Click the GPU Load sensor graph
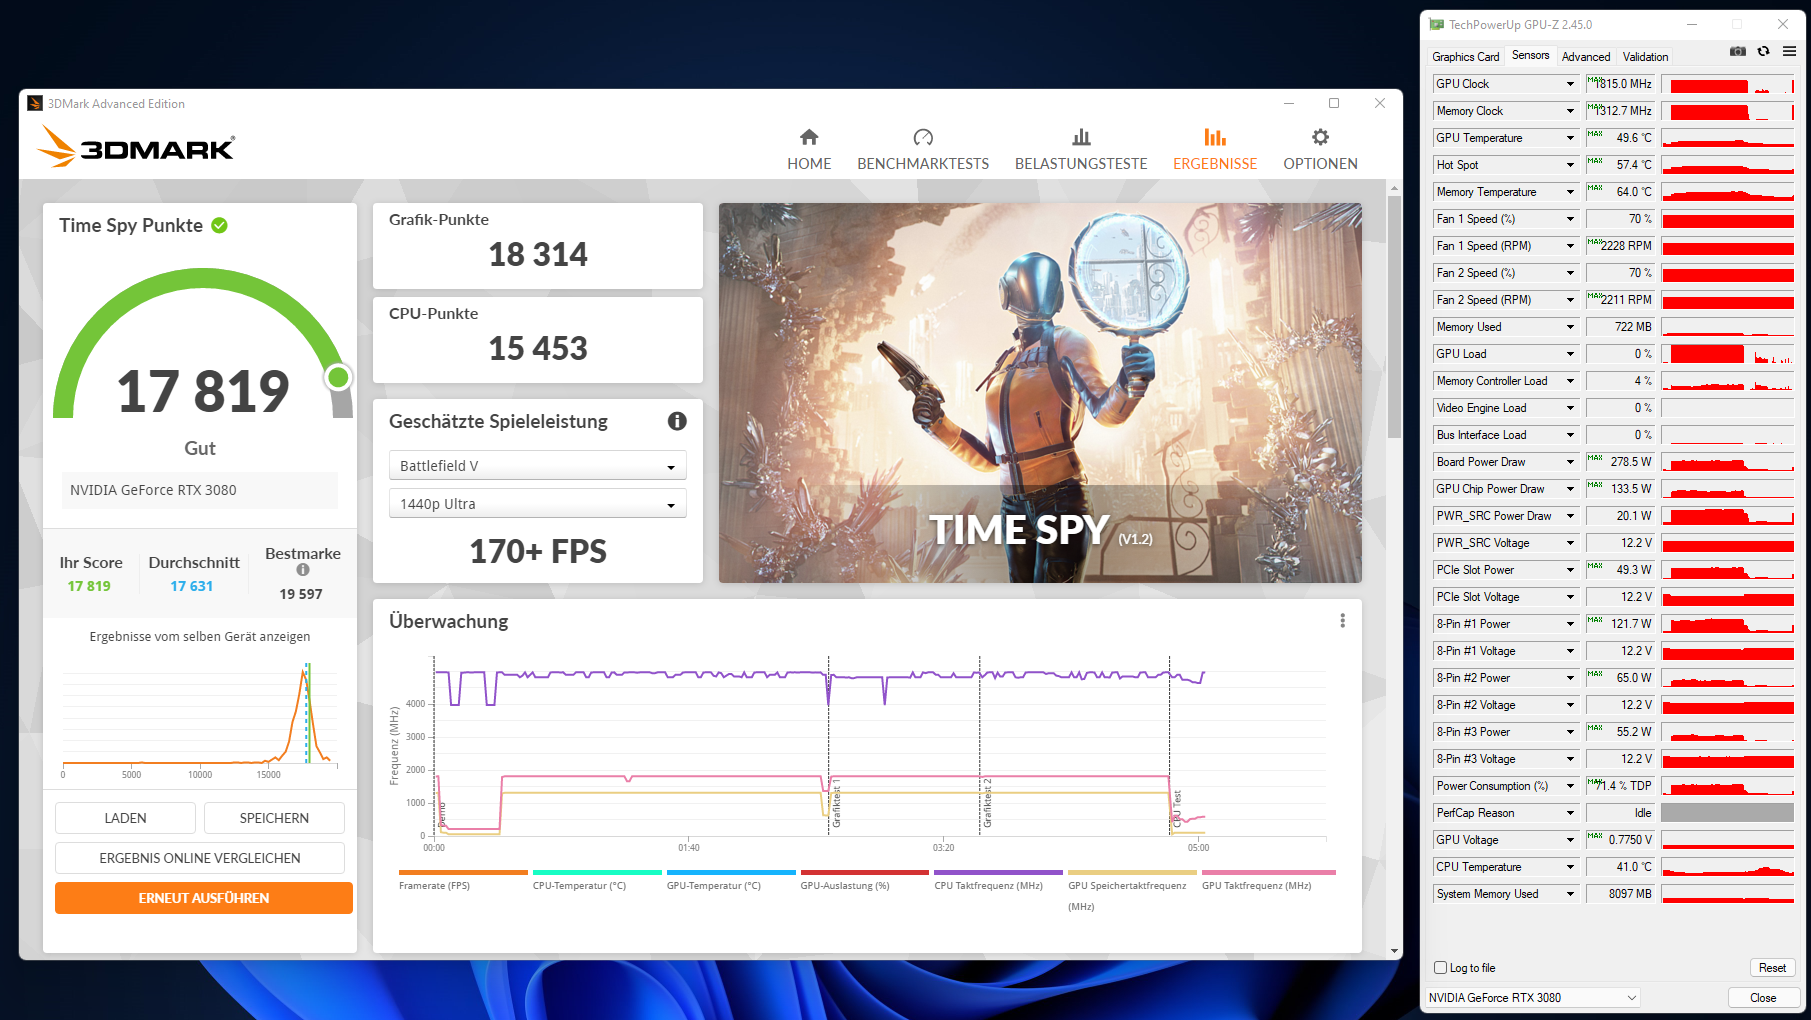Screen dimensions: 1811x1020 pos(1727,354)
